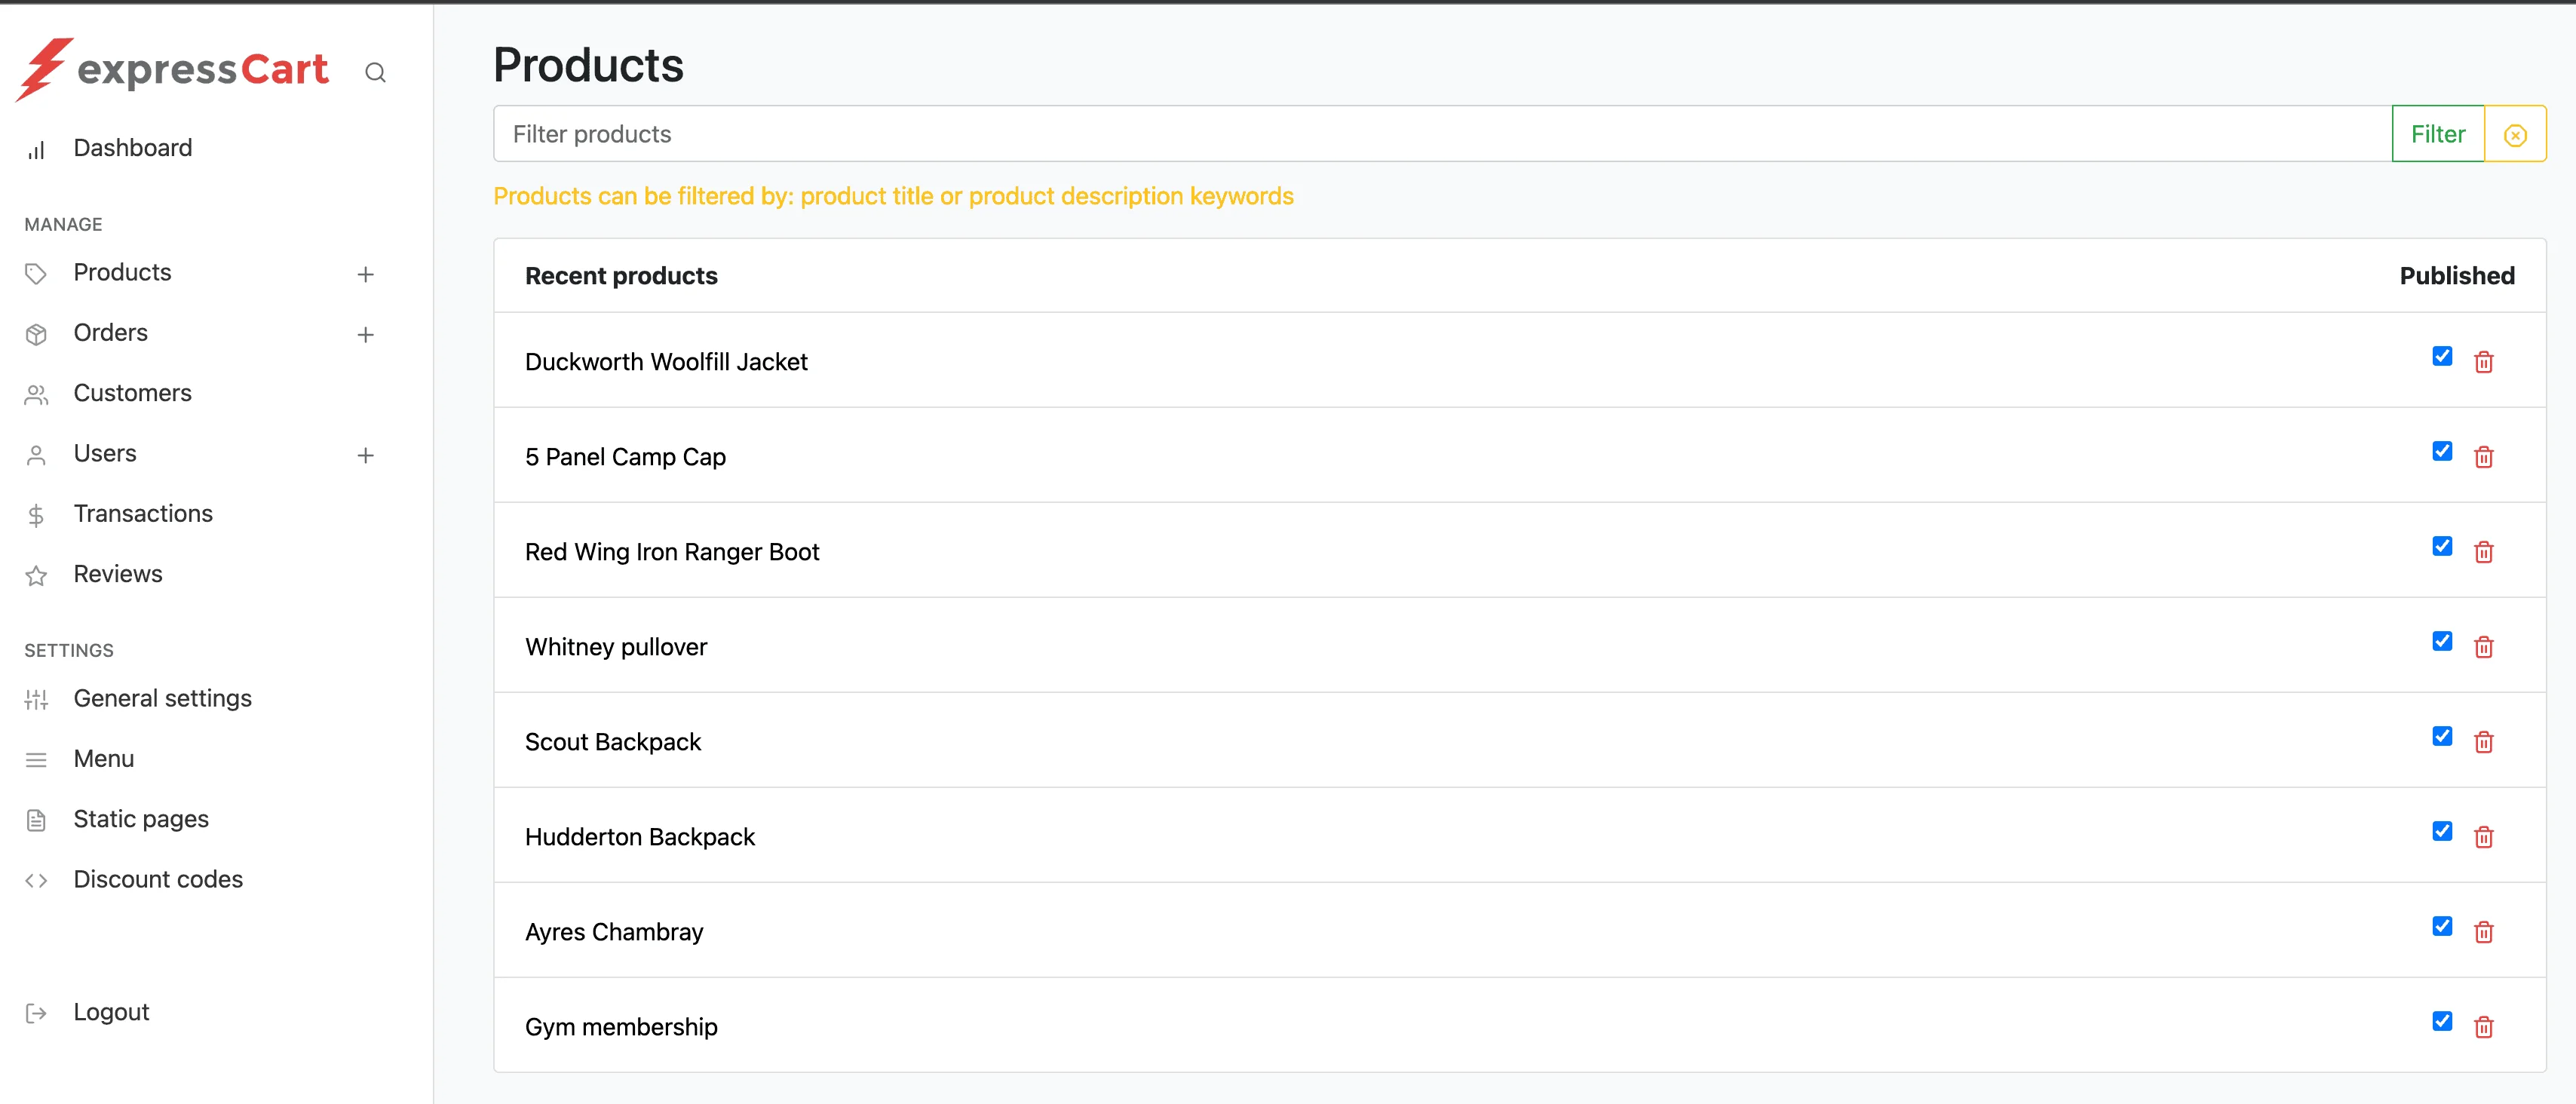Open Dashboard in the sidebar
The image size is (2576, 1104).
pyautogui.click(x=132, y=148)
